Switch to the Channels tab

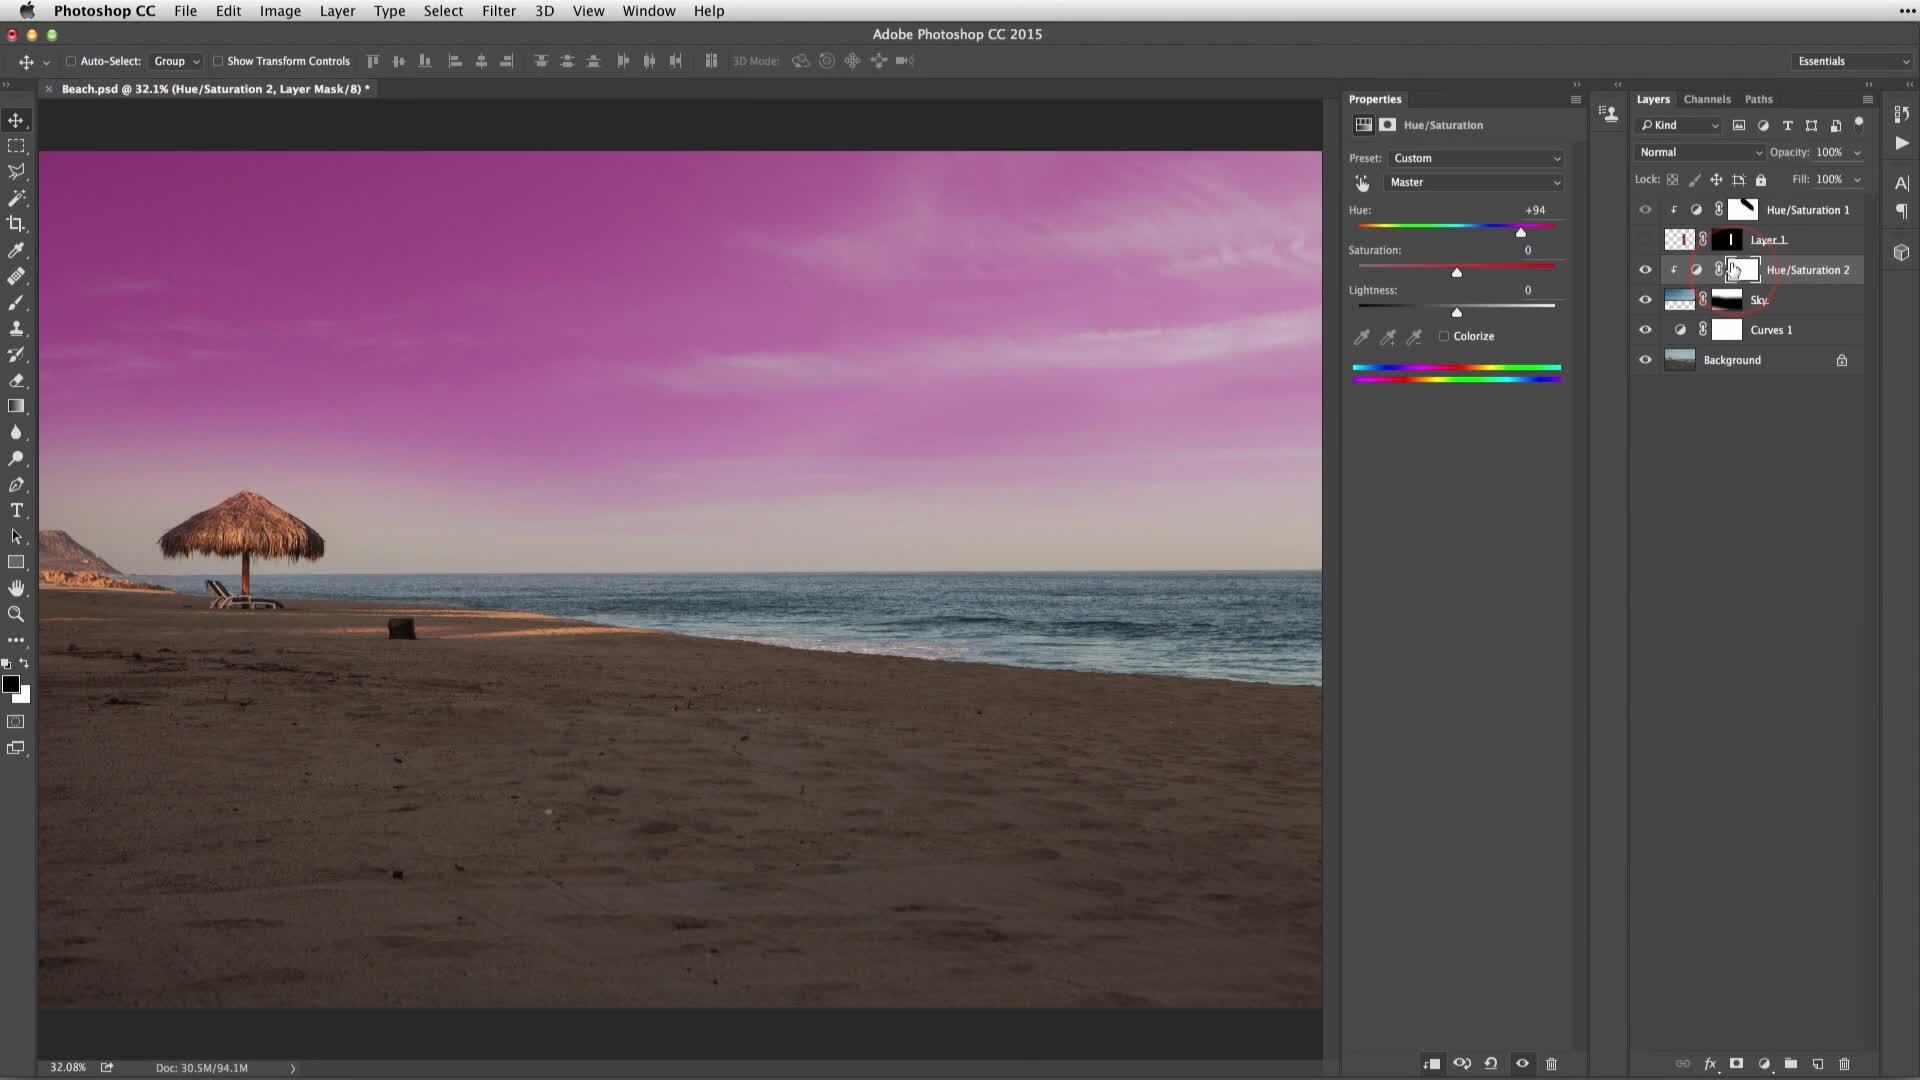(x=1708, y=98)
